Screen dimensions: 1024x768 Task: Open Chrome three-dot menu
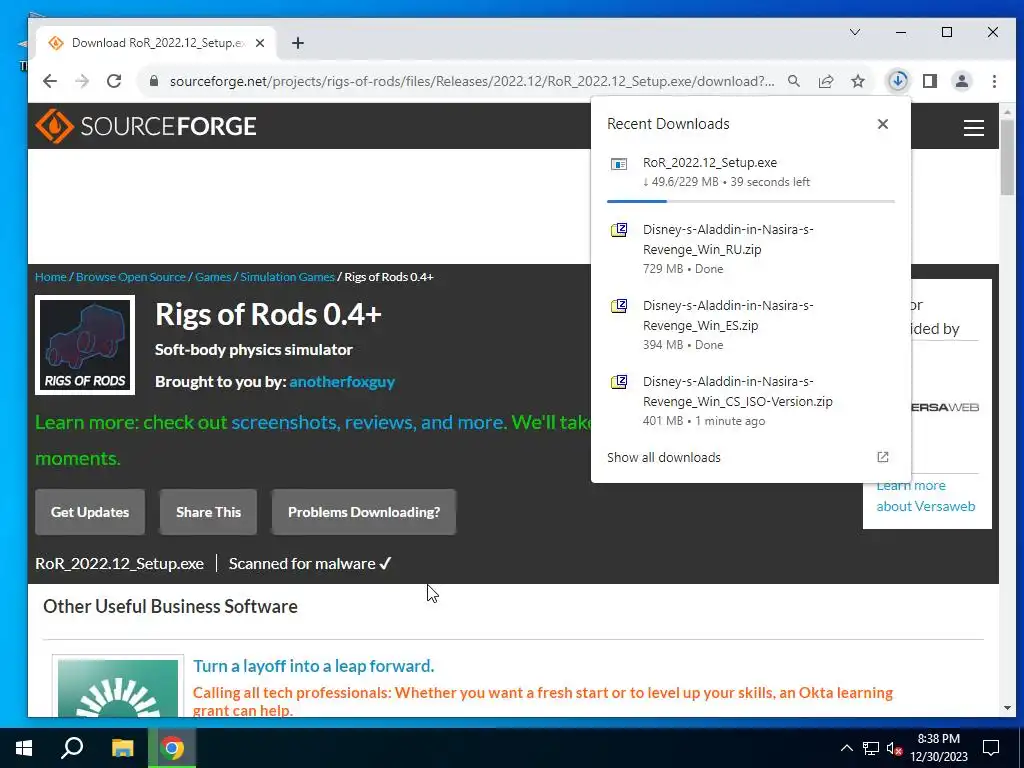(994, 81)
